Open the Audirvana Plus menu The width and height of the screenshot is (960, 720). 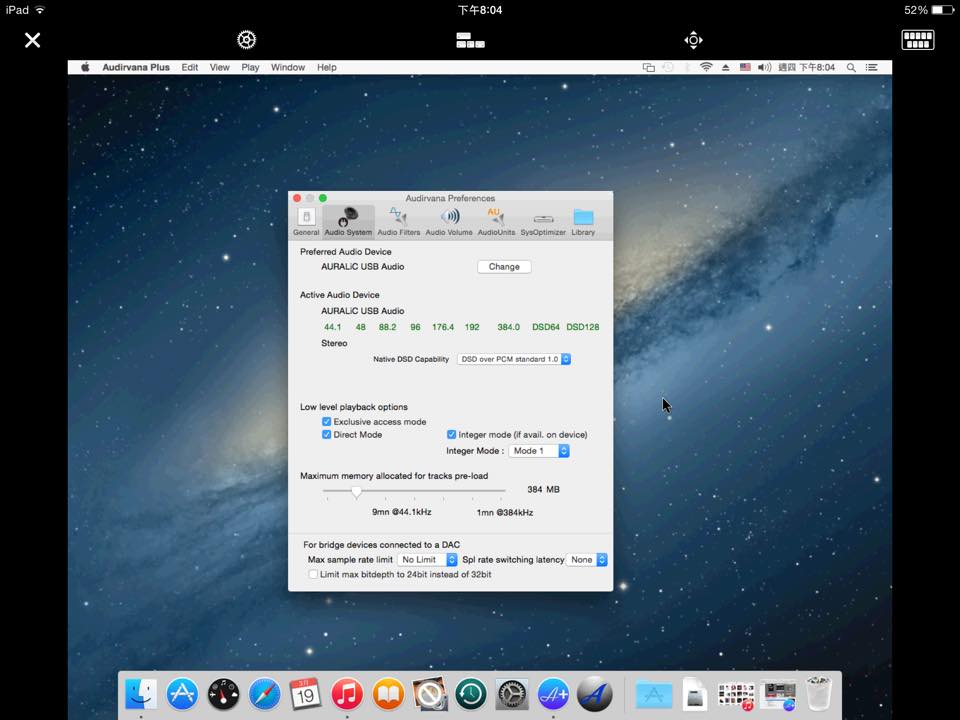coord(136,67)
